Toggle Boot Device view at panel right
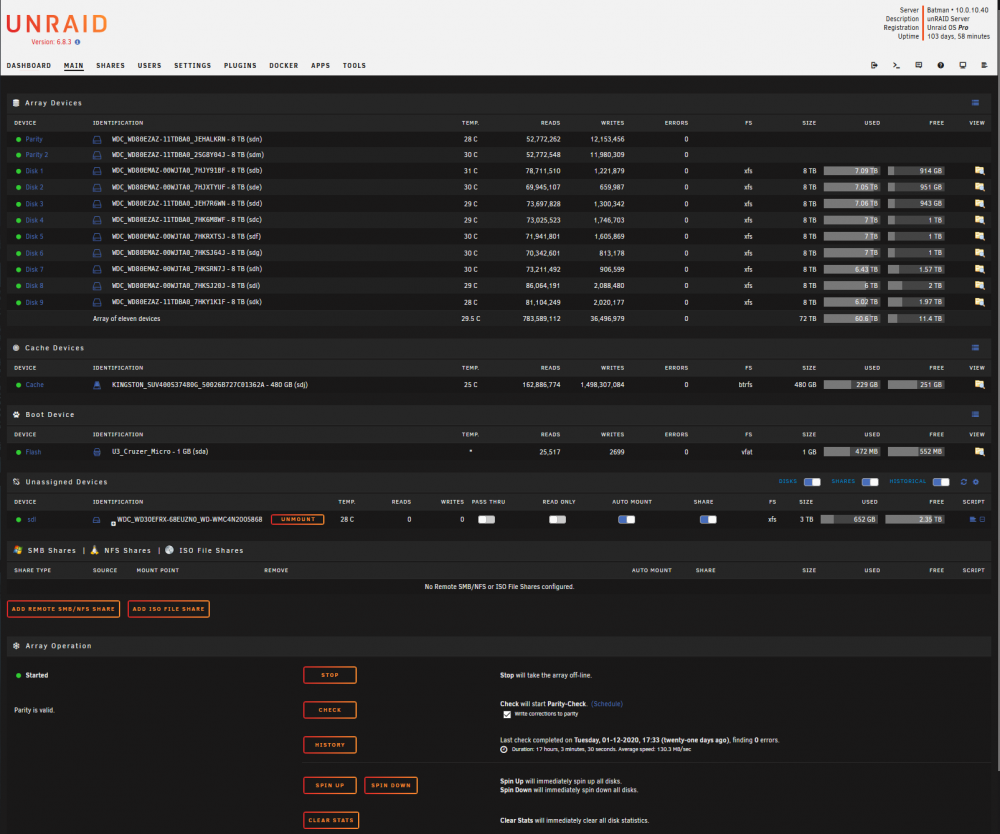This screenshot has width=1000, height=834. tap(975, 414)
